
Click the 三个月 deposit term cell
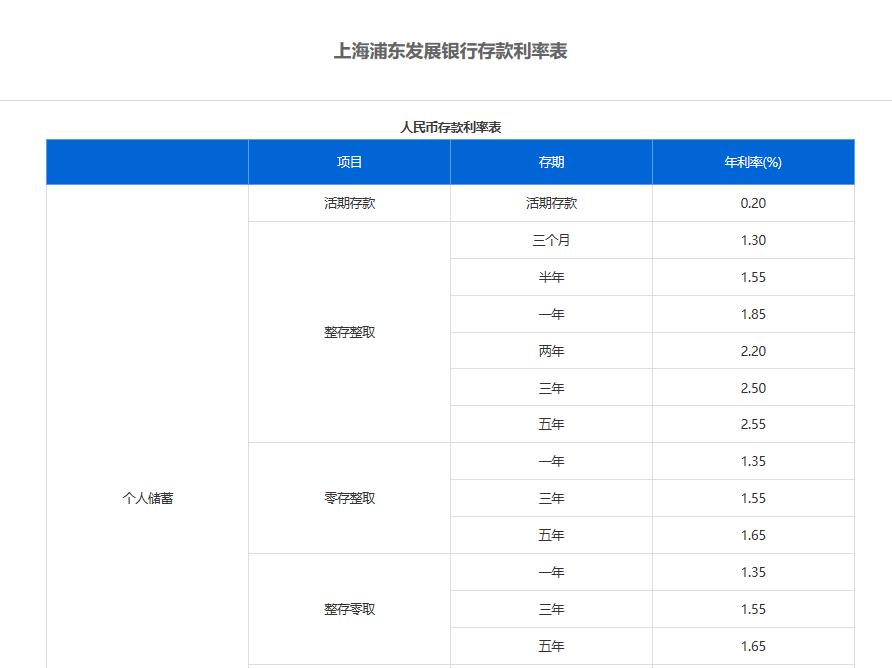pos(551,240)
